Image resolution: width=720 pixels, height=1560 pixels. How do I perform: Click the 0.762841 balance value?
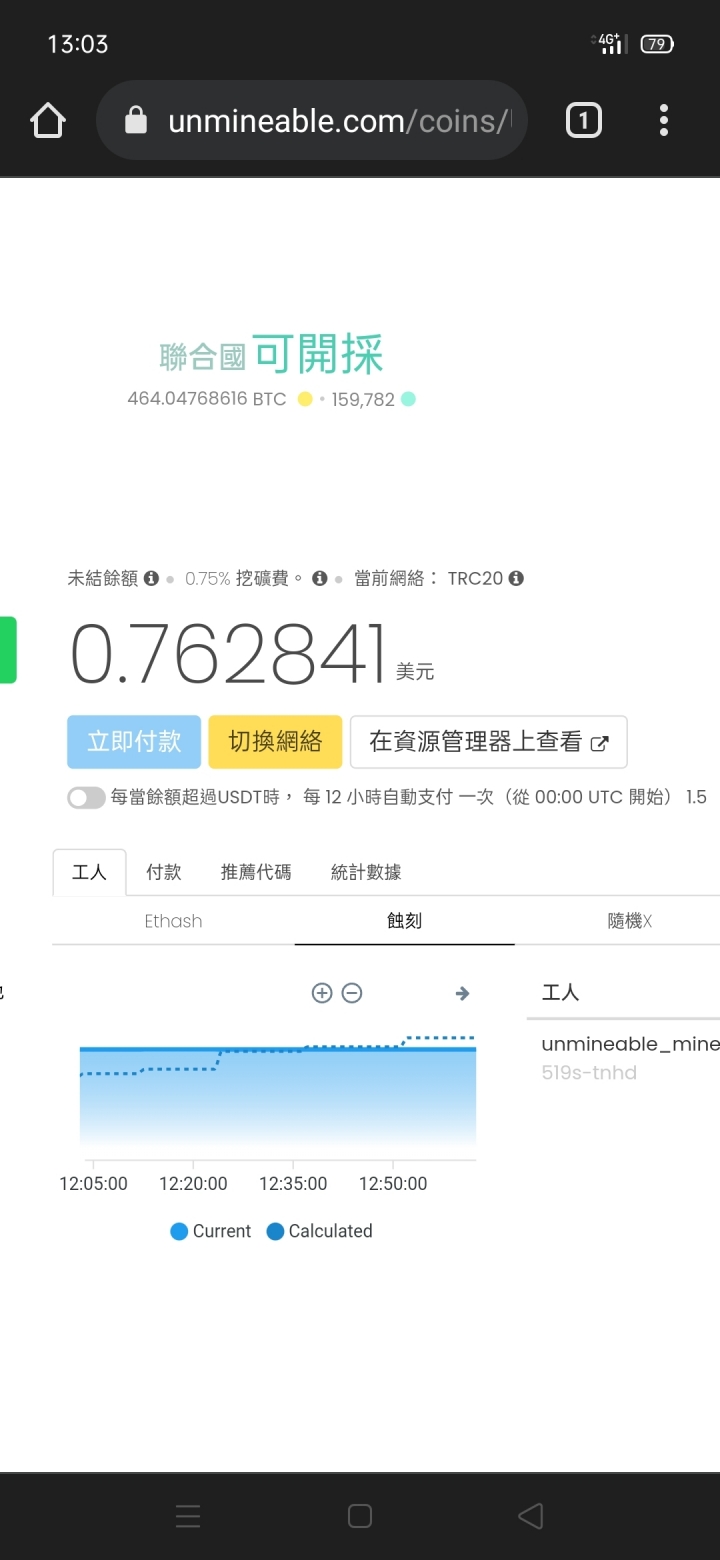pos(228,653)
